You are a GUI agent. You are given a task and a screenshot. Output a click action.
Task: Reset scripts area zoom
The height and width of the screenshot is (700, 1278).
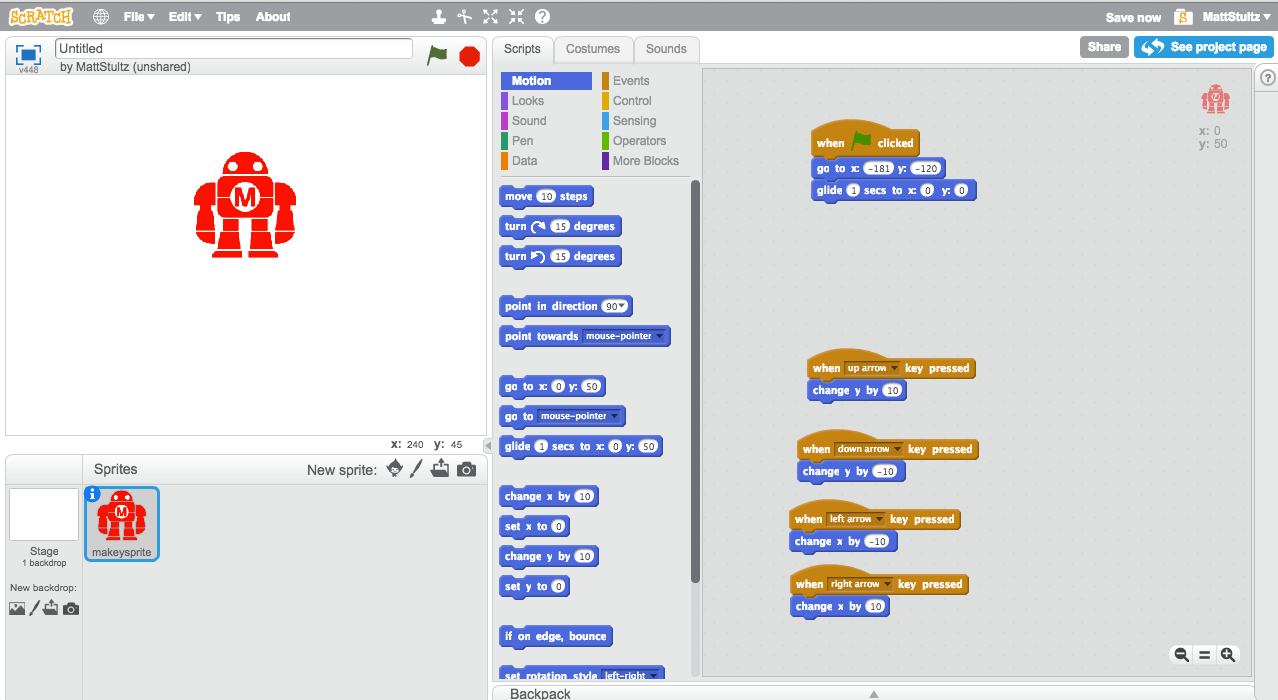click(1205, 655)
